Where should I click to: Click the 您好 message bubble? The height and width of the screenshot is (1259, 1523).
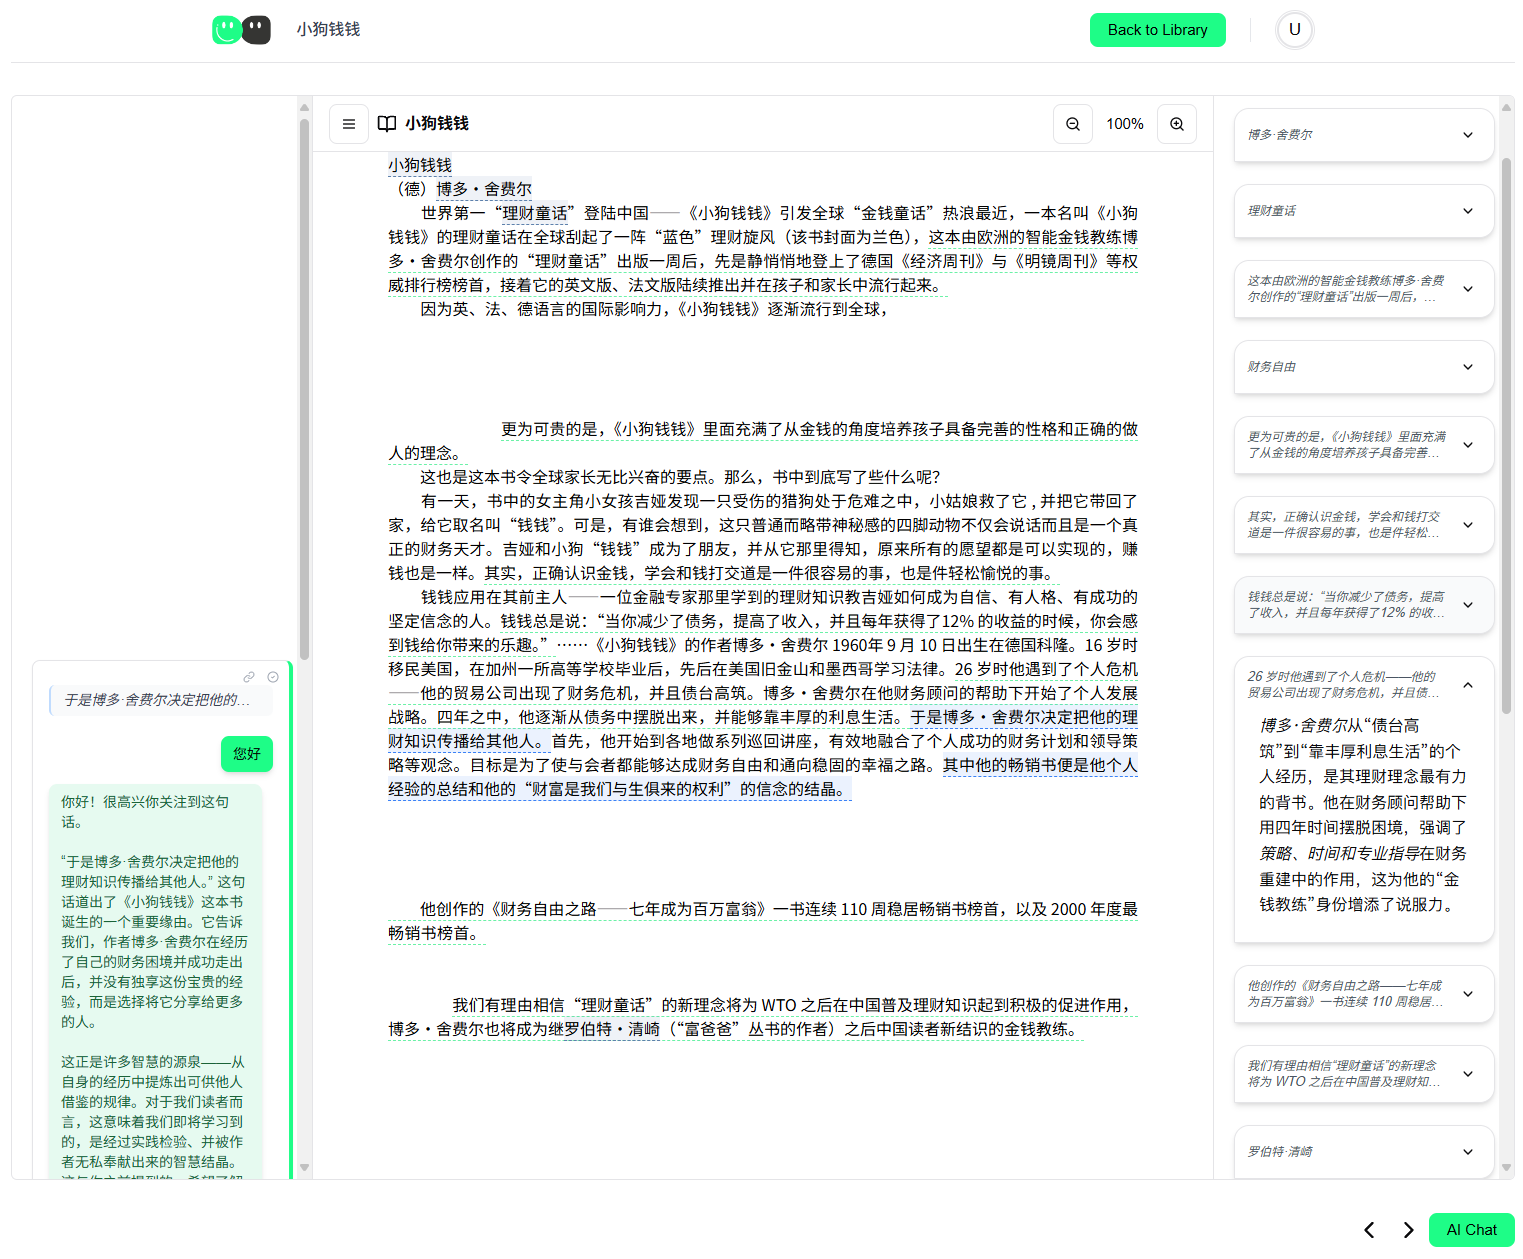[247, 754]
